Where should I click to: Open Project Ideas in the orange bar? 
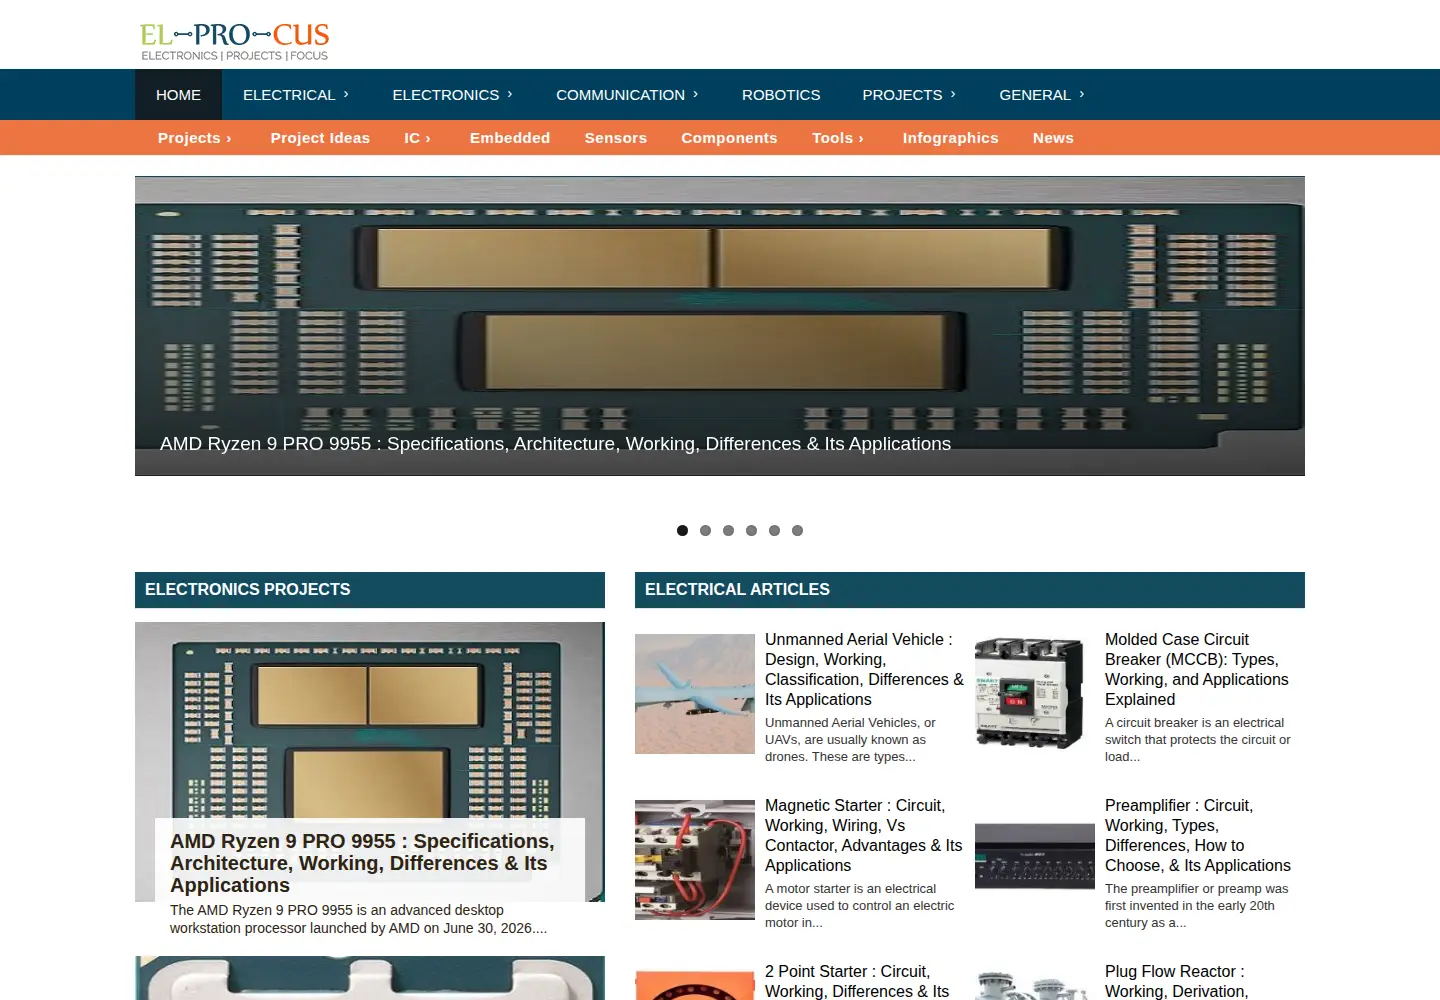coord(320,138)
